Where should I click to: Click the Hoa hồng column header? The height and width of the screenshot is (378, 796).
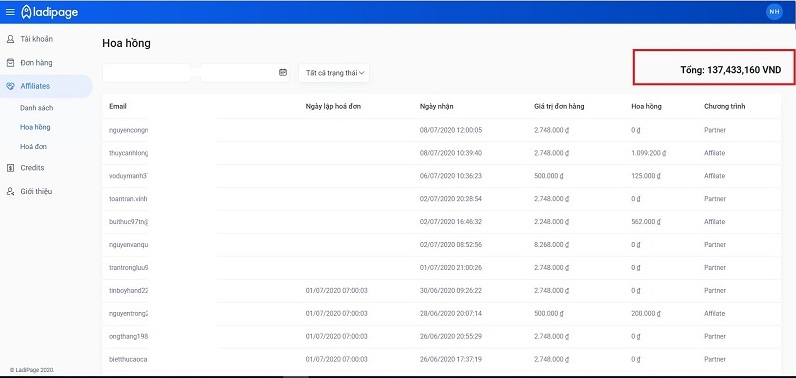pyautogui.click(x=646, y=107)
